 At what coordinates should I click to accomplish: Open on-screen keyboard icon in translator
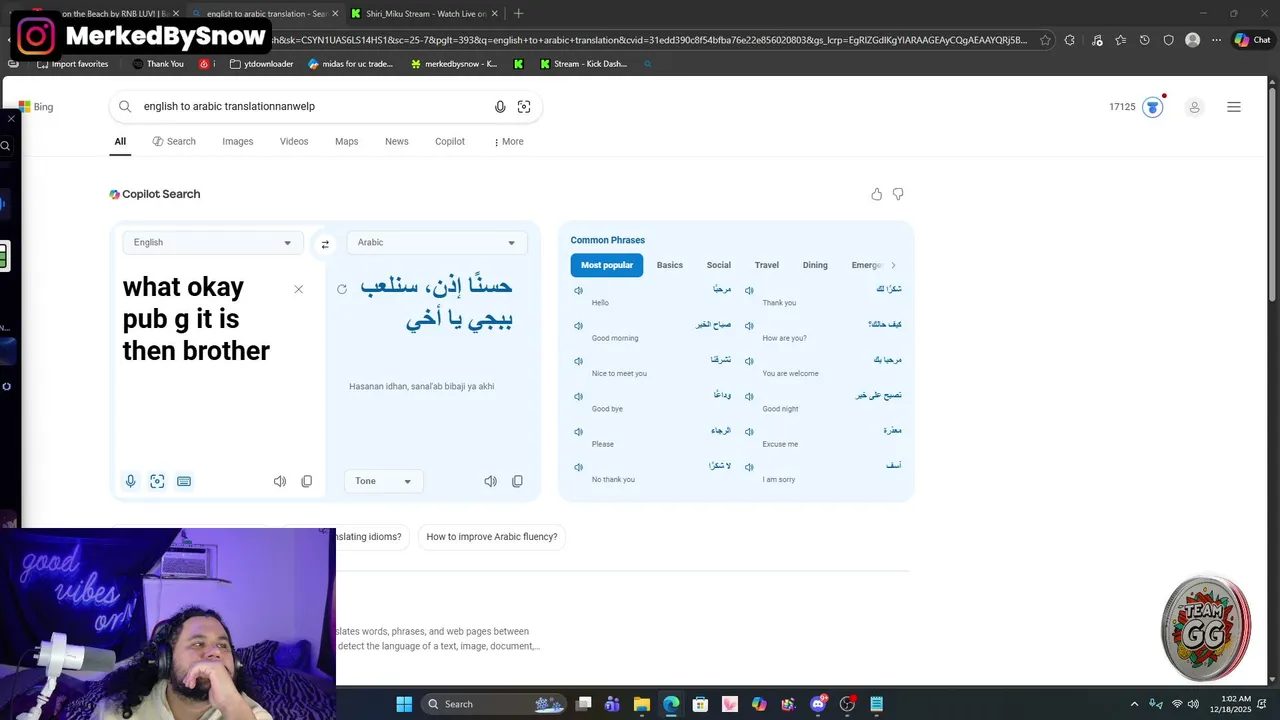pos(184,481)
